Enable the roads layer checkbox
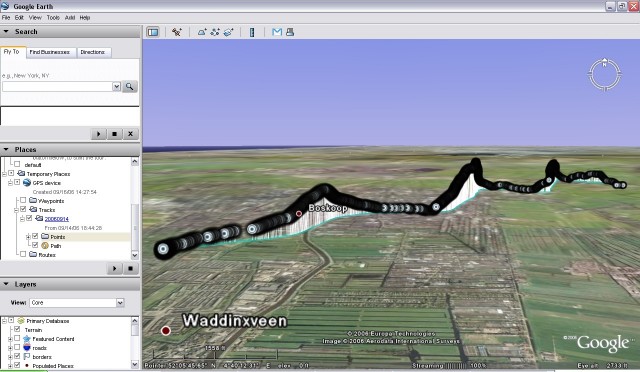The height and width of the screenshot is (372, 640). (x=17, y=347)
